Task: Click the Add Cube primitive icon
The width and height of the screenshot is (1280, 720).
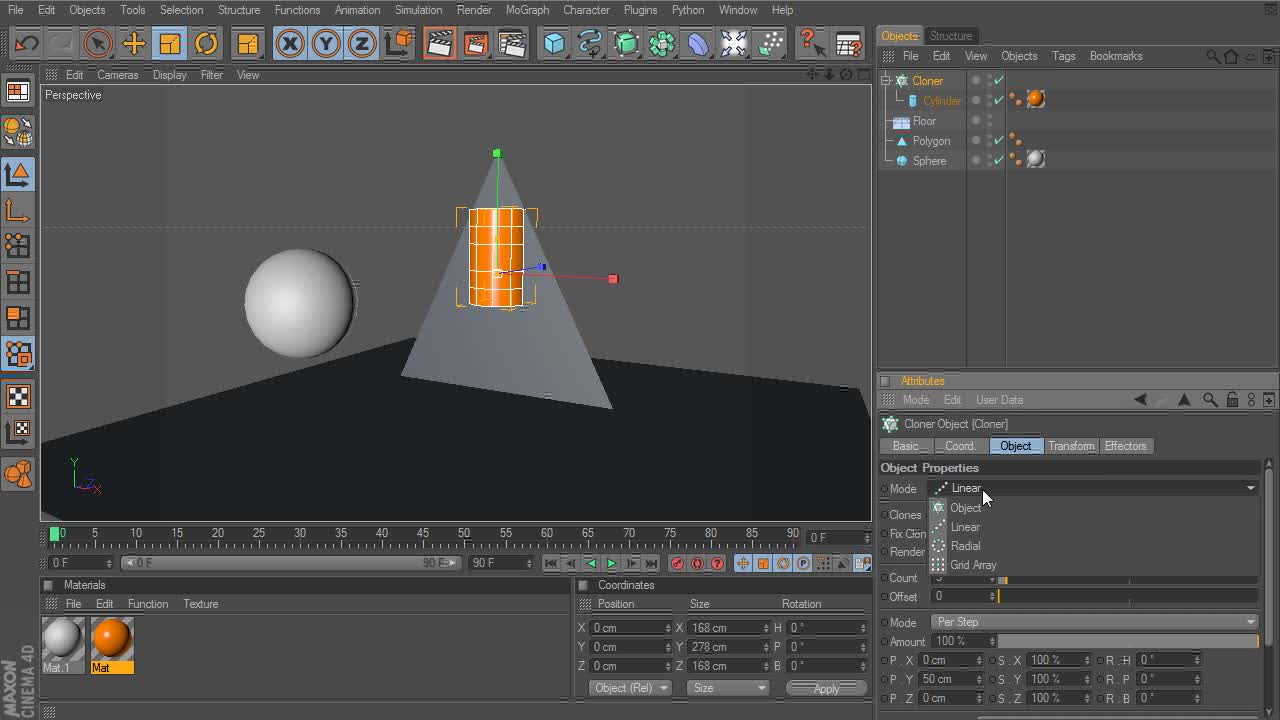Action: tap(554, 44)
